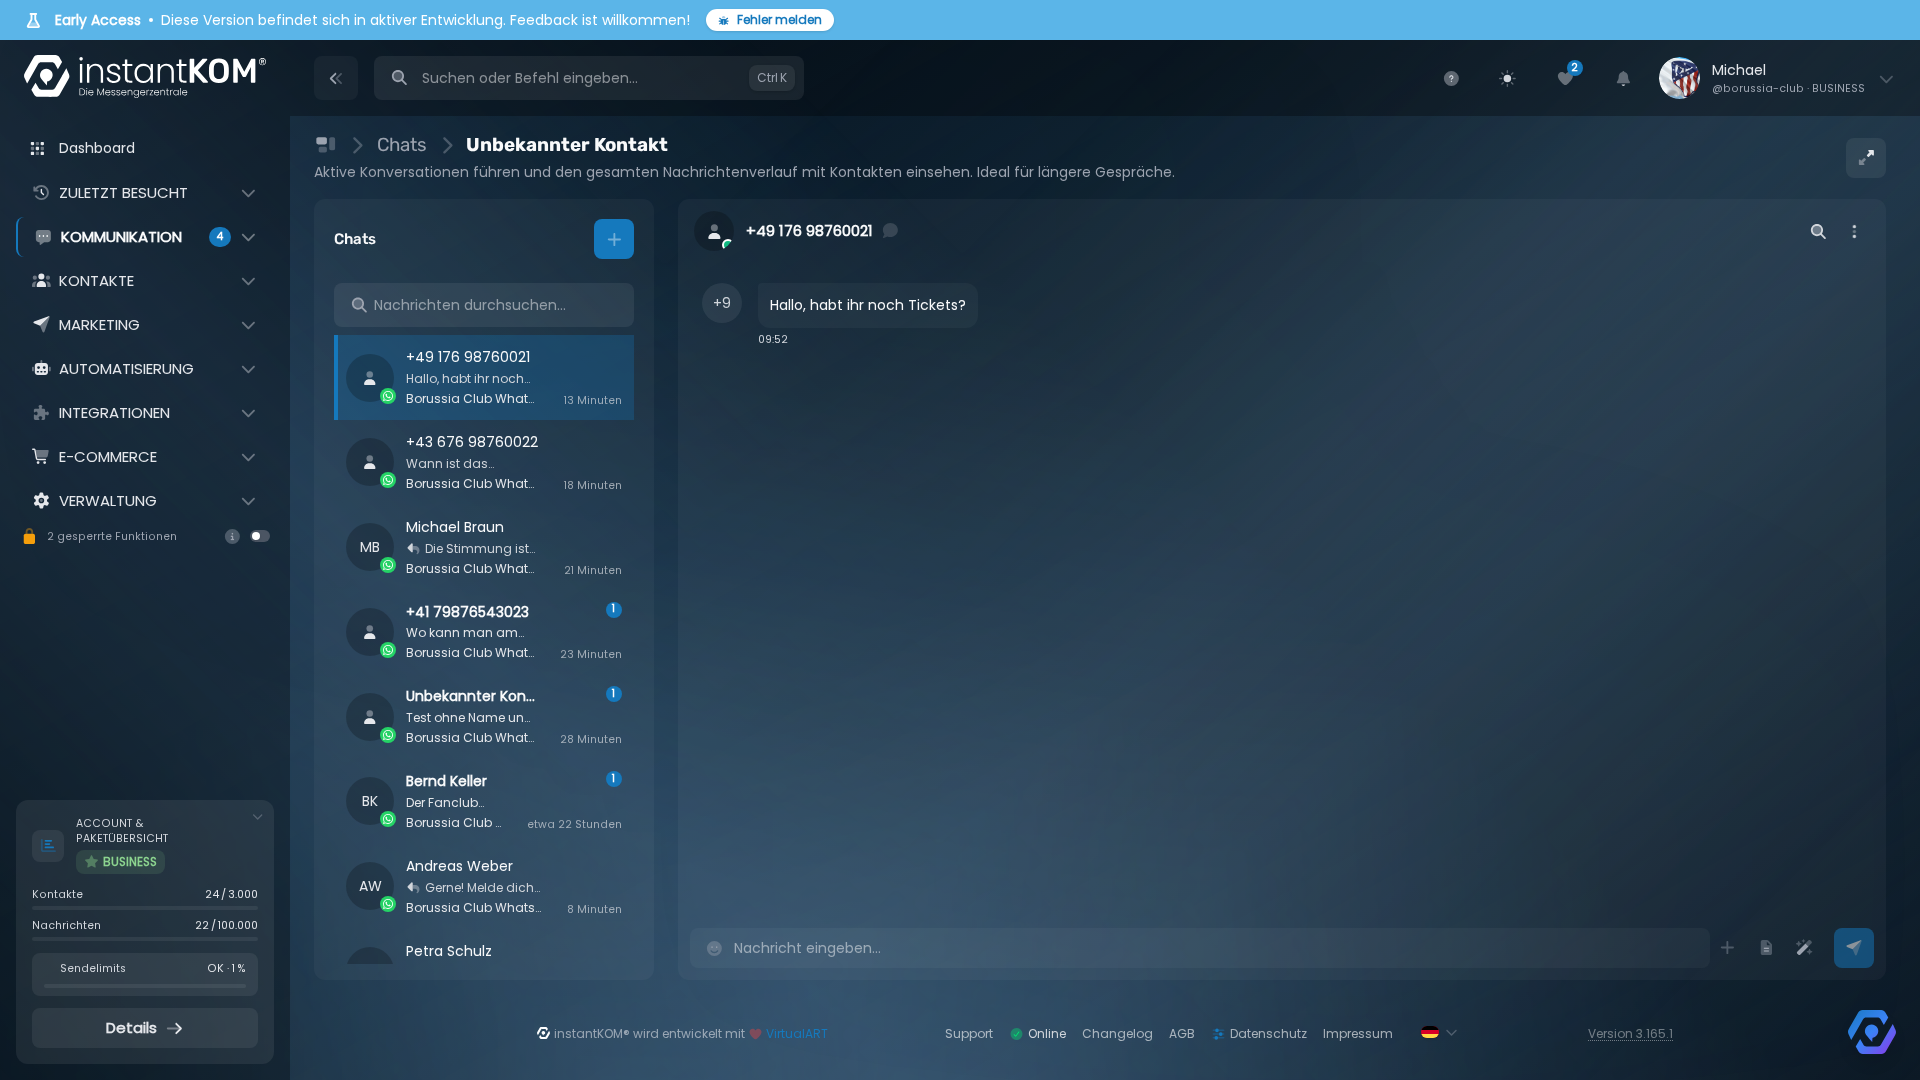Open AGB footer link
The width and height of the screenshot is (1920, 1080).
pos(1182,1034)
